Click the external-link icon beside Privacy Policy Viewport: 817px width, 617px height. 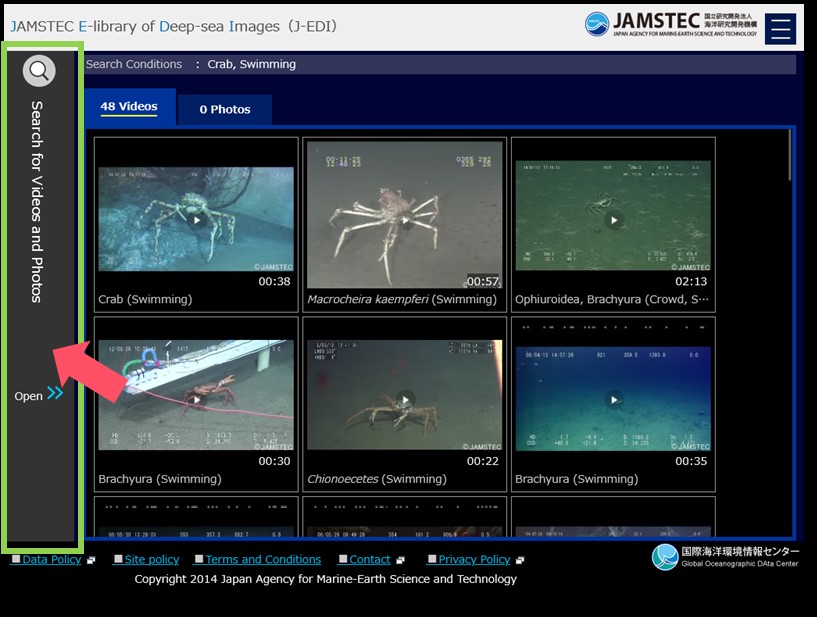click(x=519, y=560)
